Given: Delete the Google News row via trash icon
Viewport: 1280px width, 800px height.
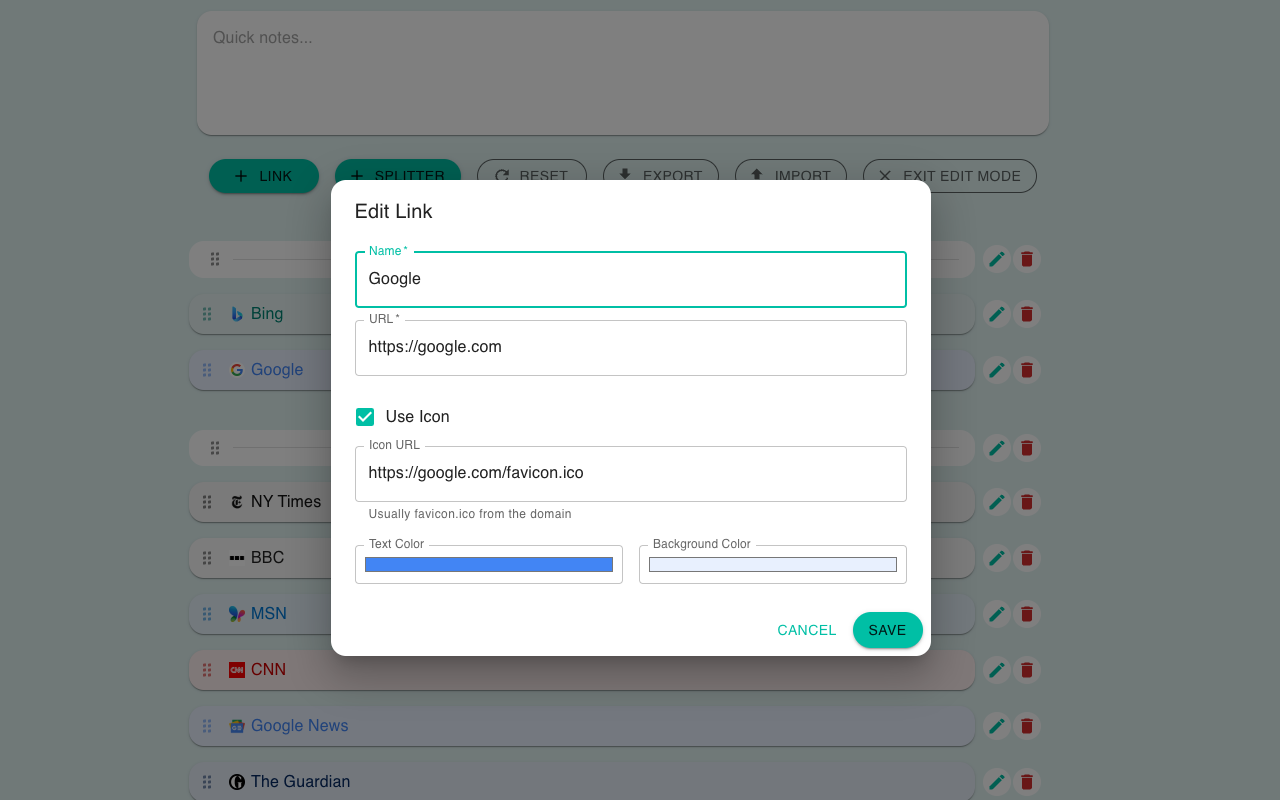Looking at the screenshot, I should [1026, 726].
